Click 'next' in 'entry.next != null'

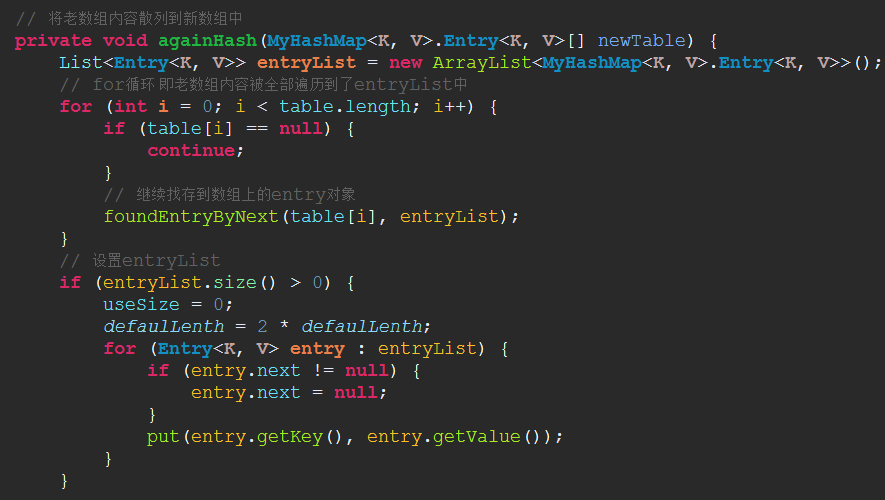pos(279,371)
